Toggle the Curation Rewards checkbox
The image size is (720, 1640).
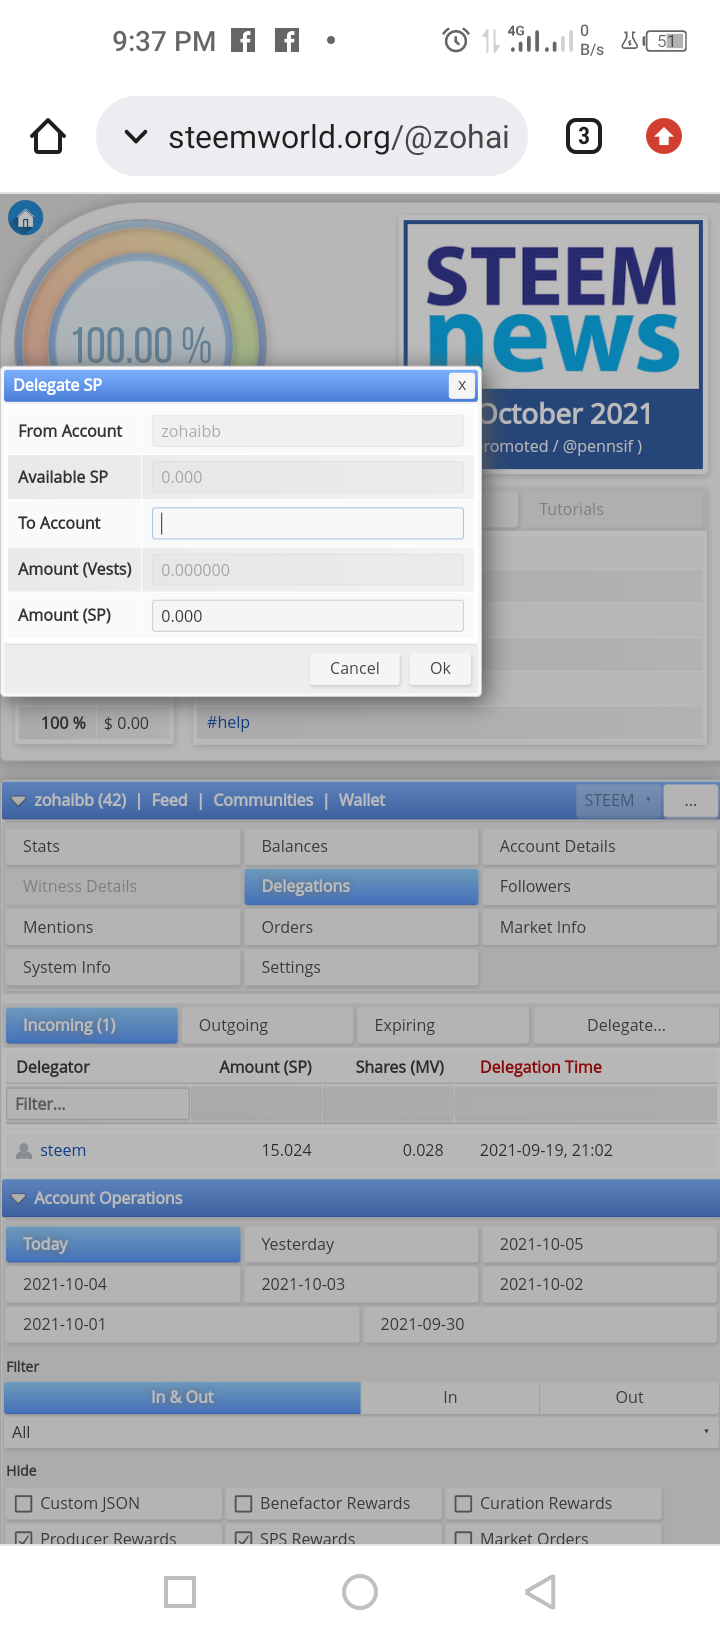click(463, 1503)
